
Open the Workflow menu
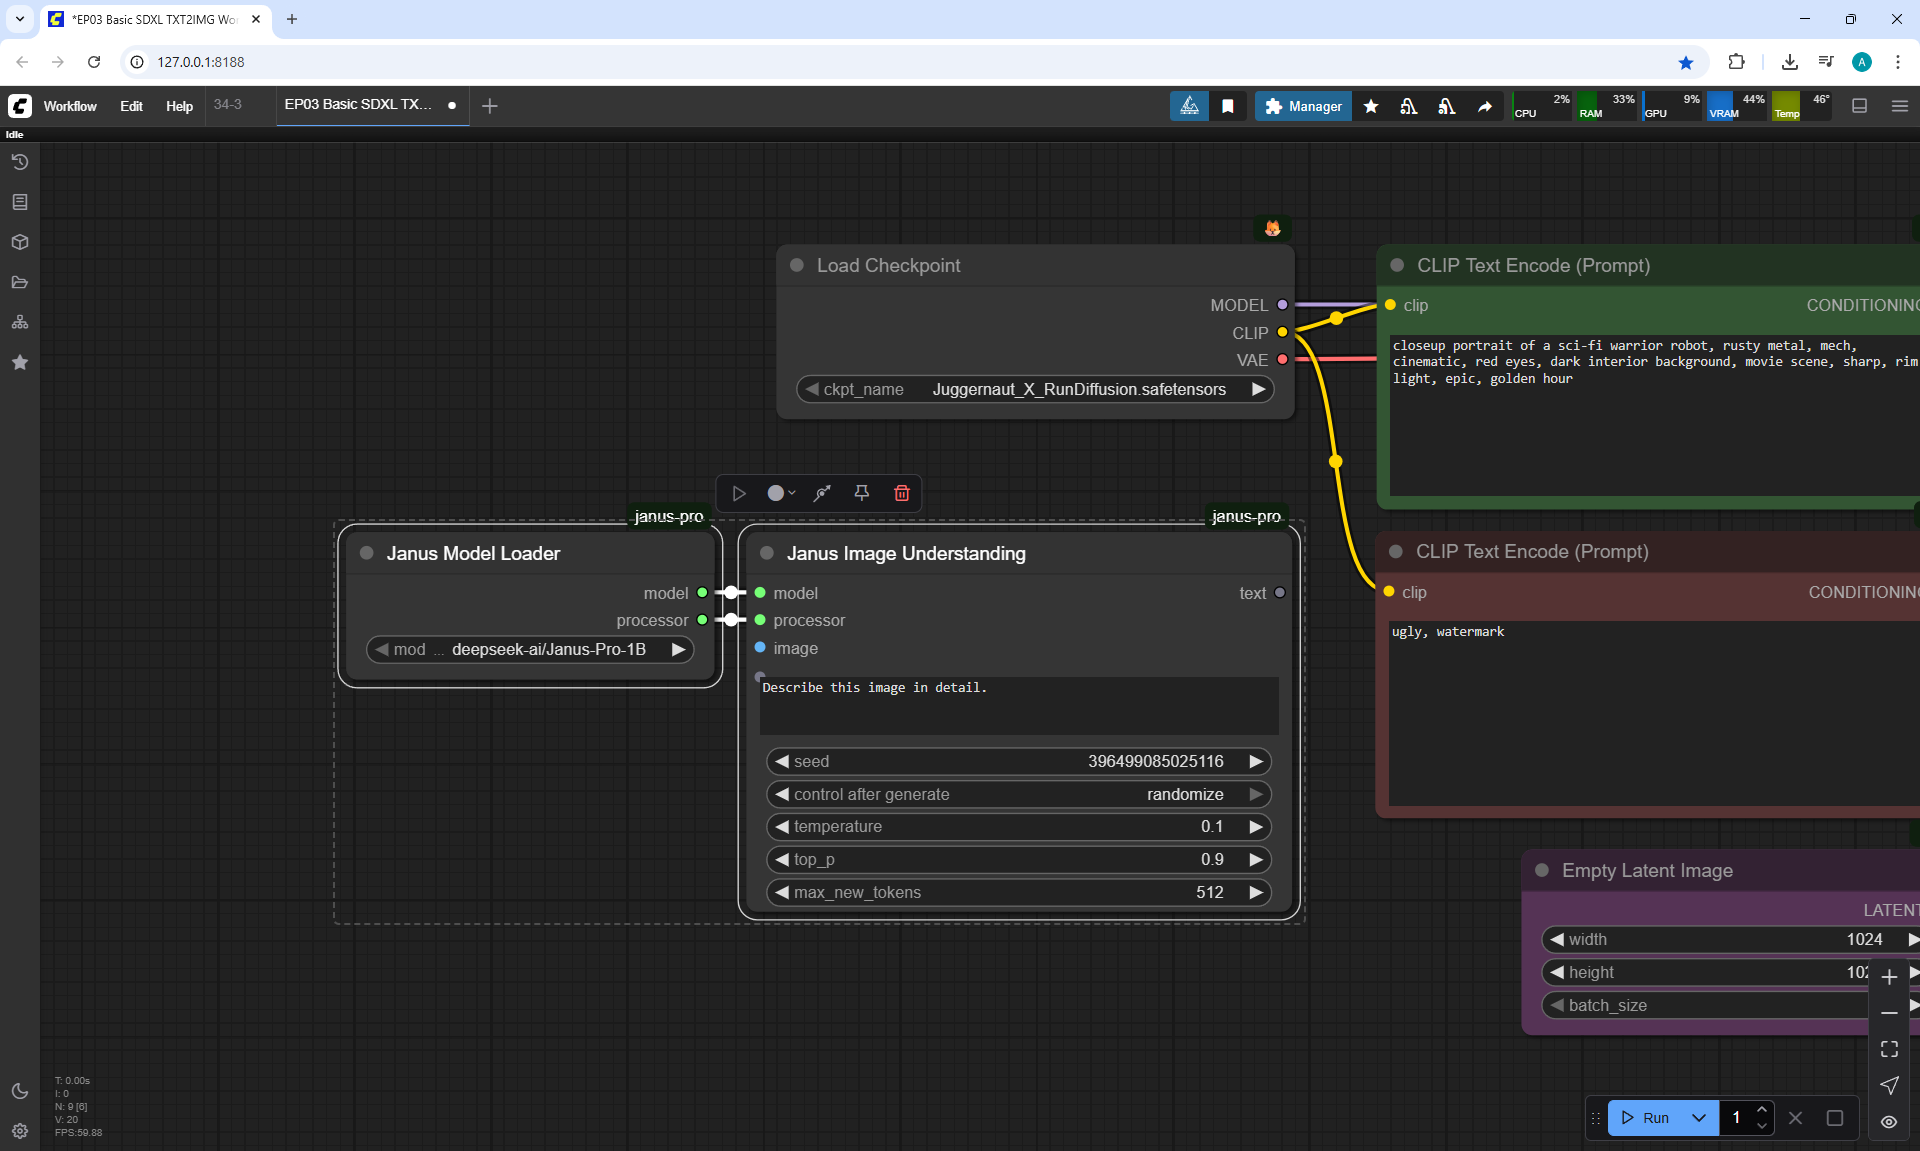point(70,106)
